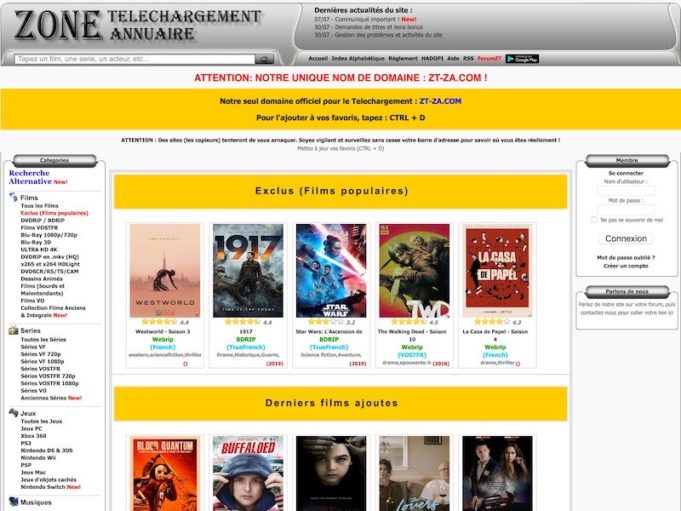Tick "Ne pas se souvenir de moi" checkbox
The image size is (681, 511).
point(594,219)
